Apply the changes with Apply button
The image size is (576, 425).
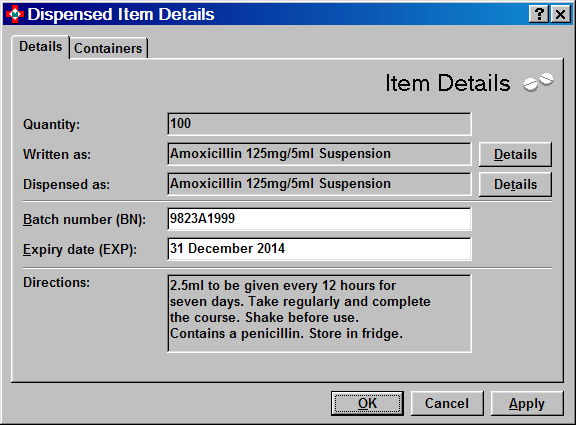pos(527,403)
